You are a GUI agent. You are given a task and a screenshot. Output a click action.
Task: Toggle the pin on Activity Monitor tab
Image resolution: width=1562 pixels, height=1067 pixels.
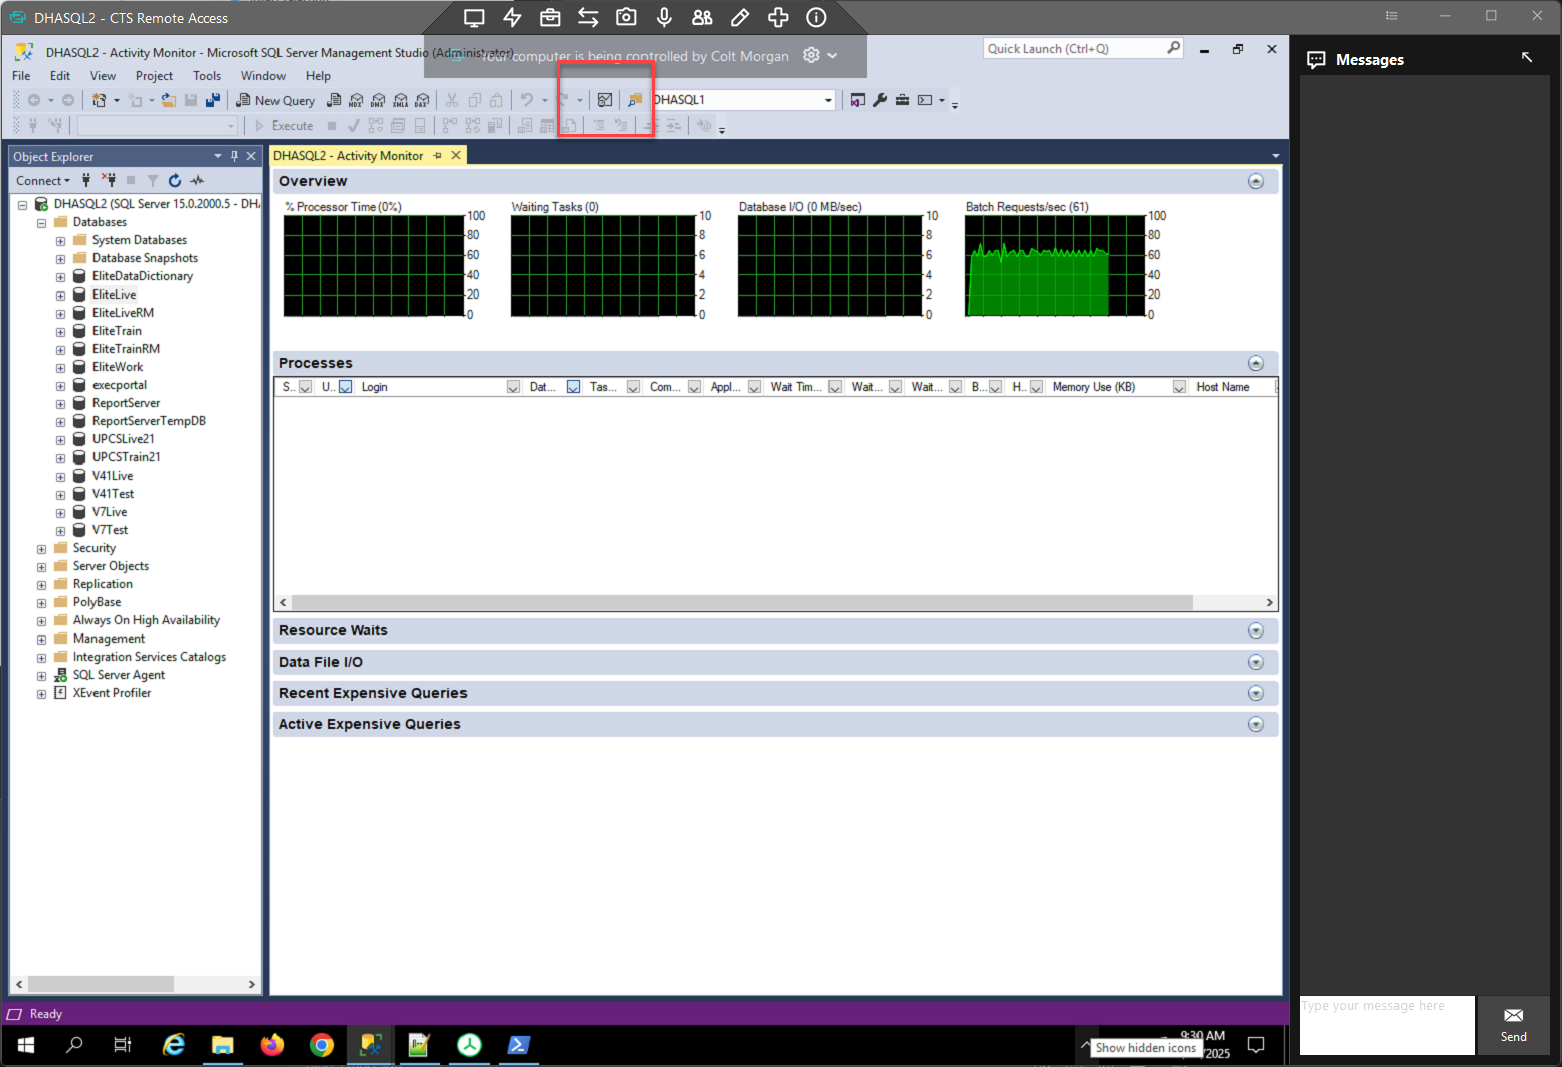(x=437, y=156)
